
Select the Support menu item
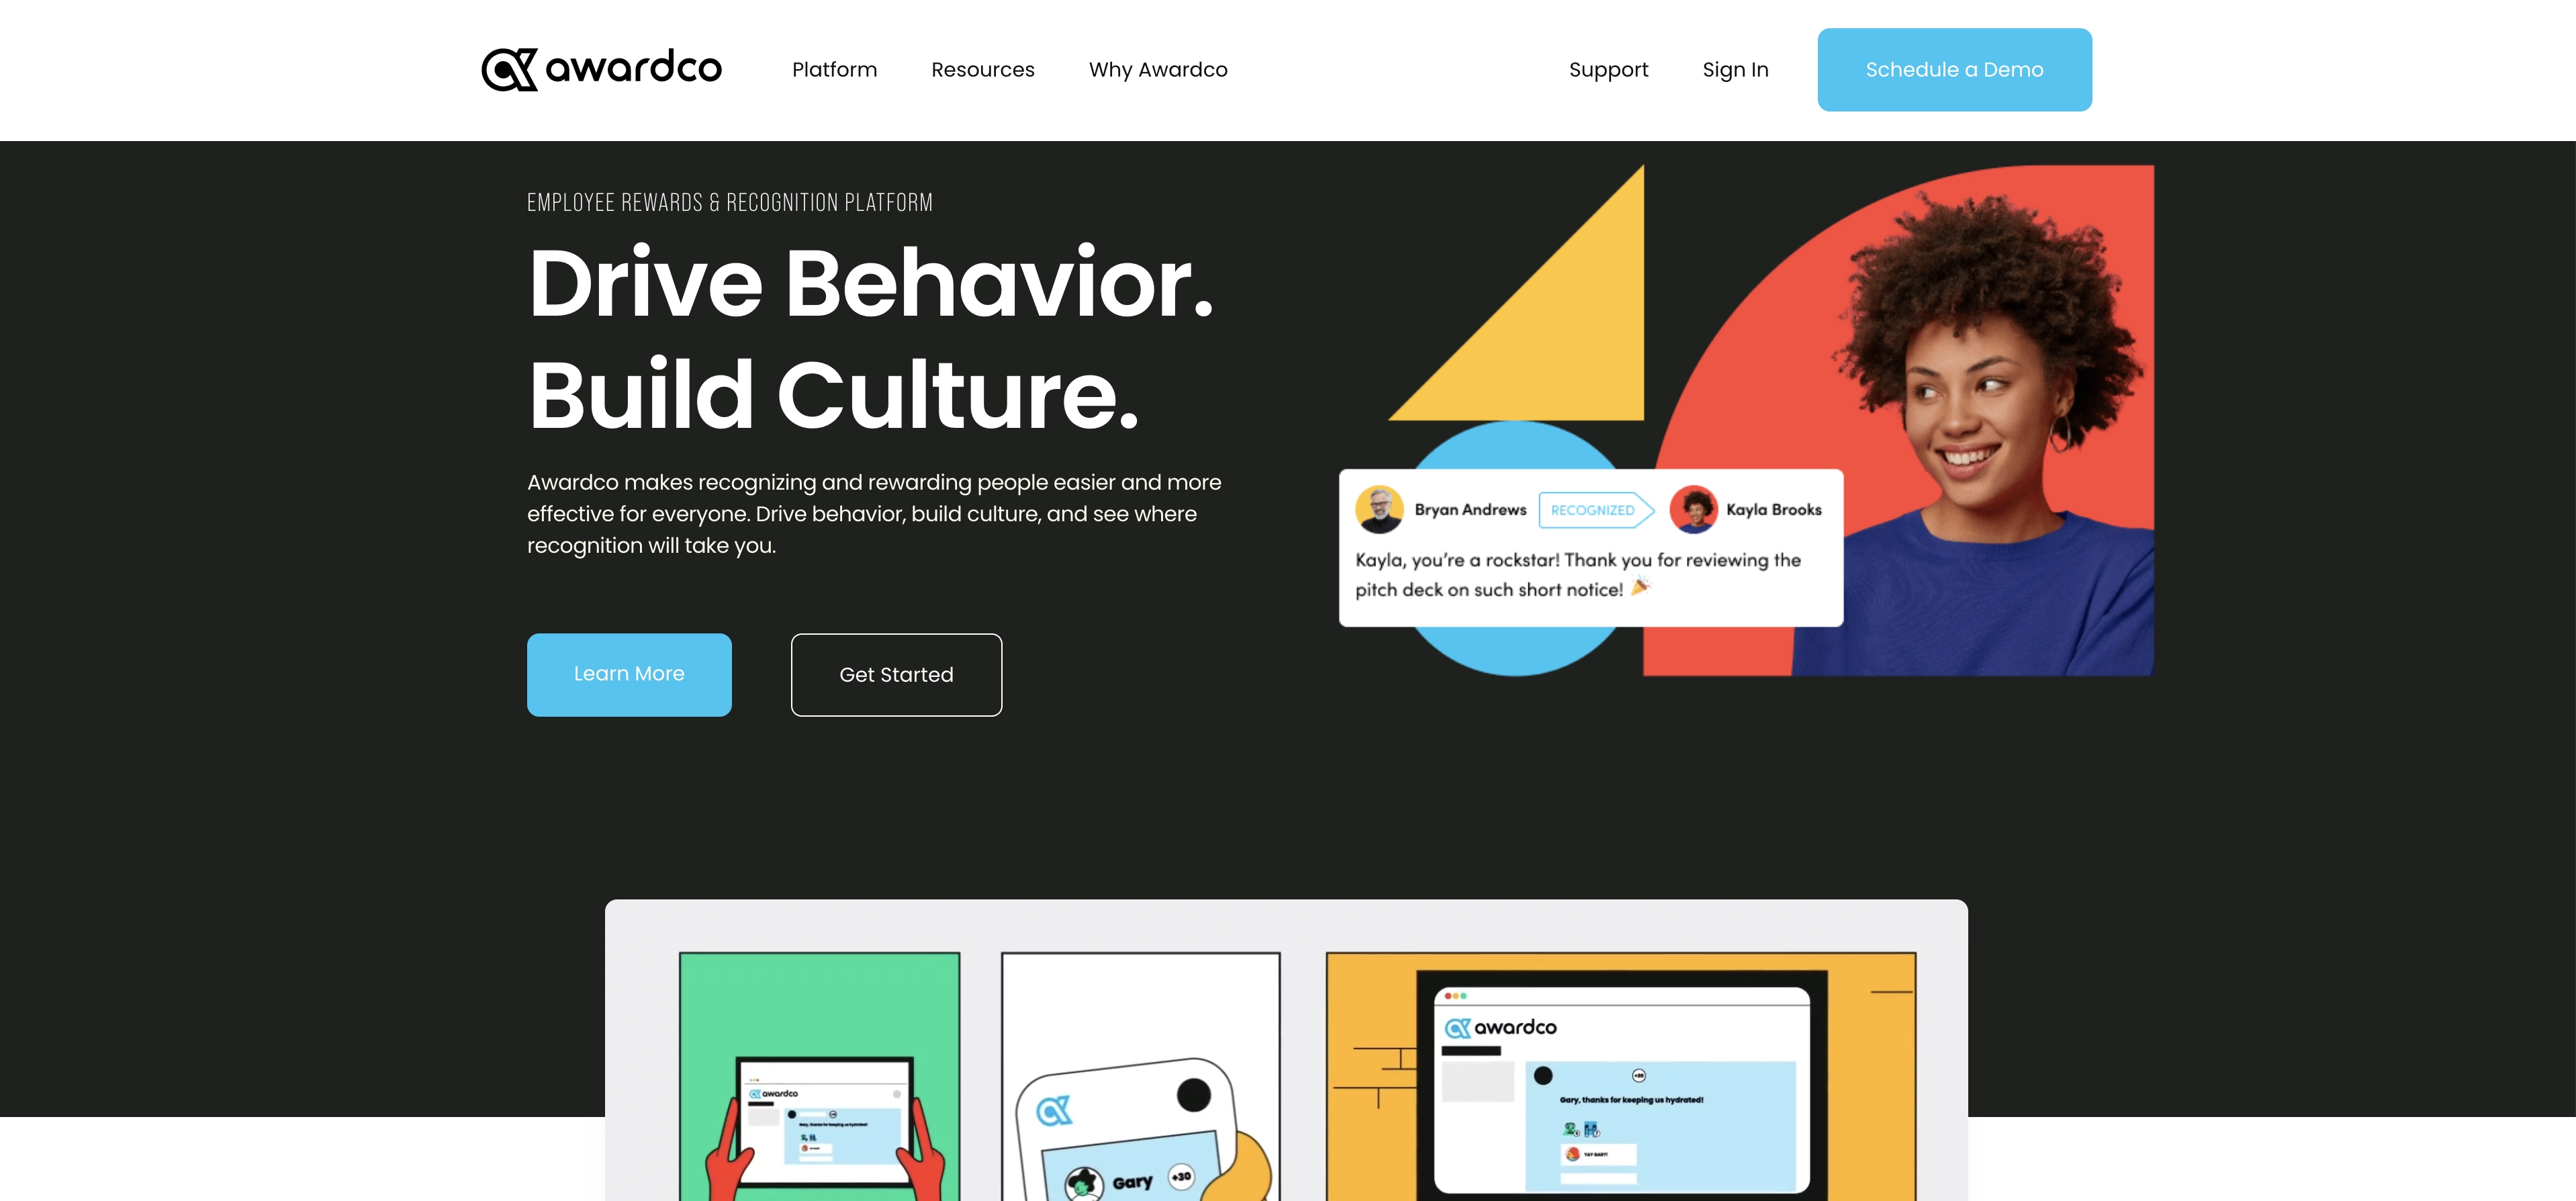[1608, 69]
